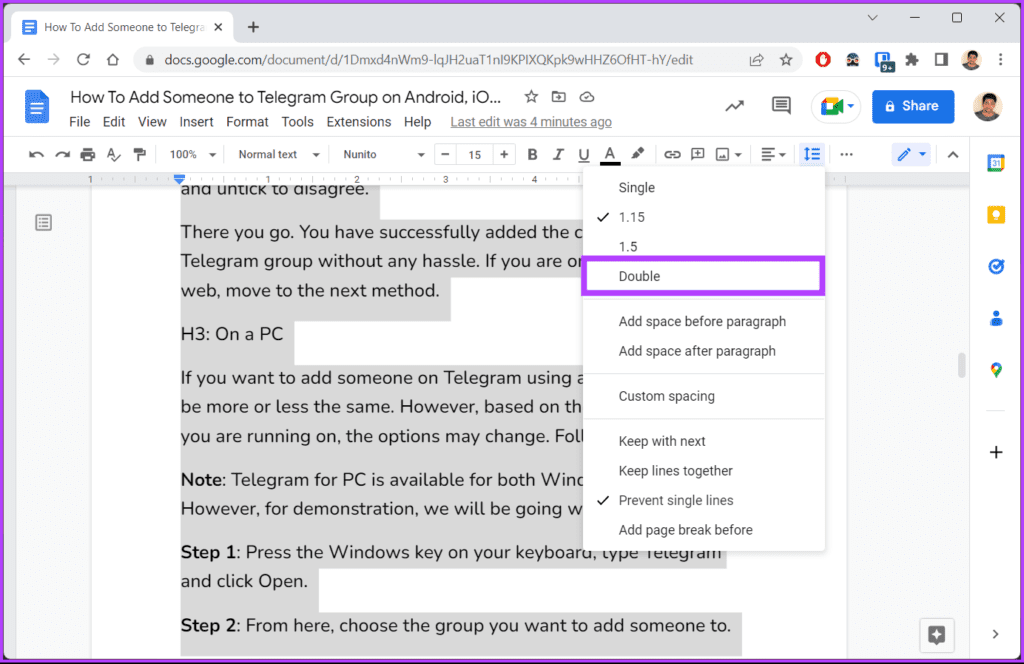
Task: Open the Format menu
Action: [247, 122]
